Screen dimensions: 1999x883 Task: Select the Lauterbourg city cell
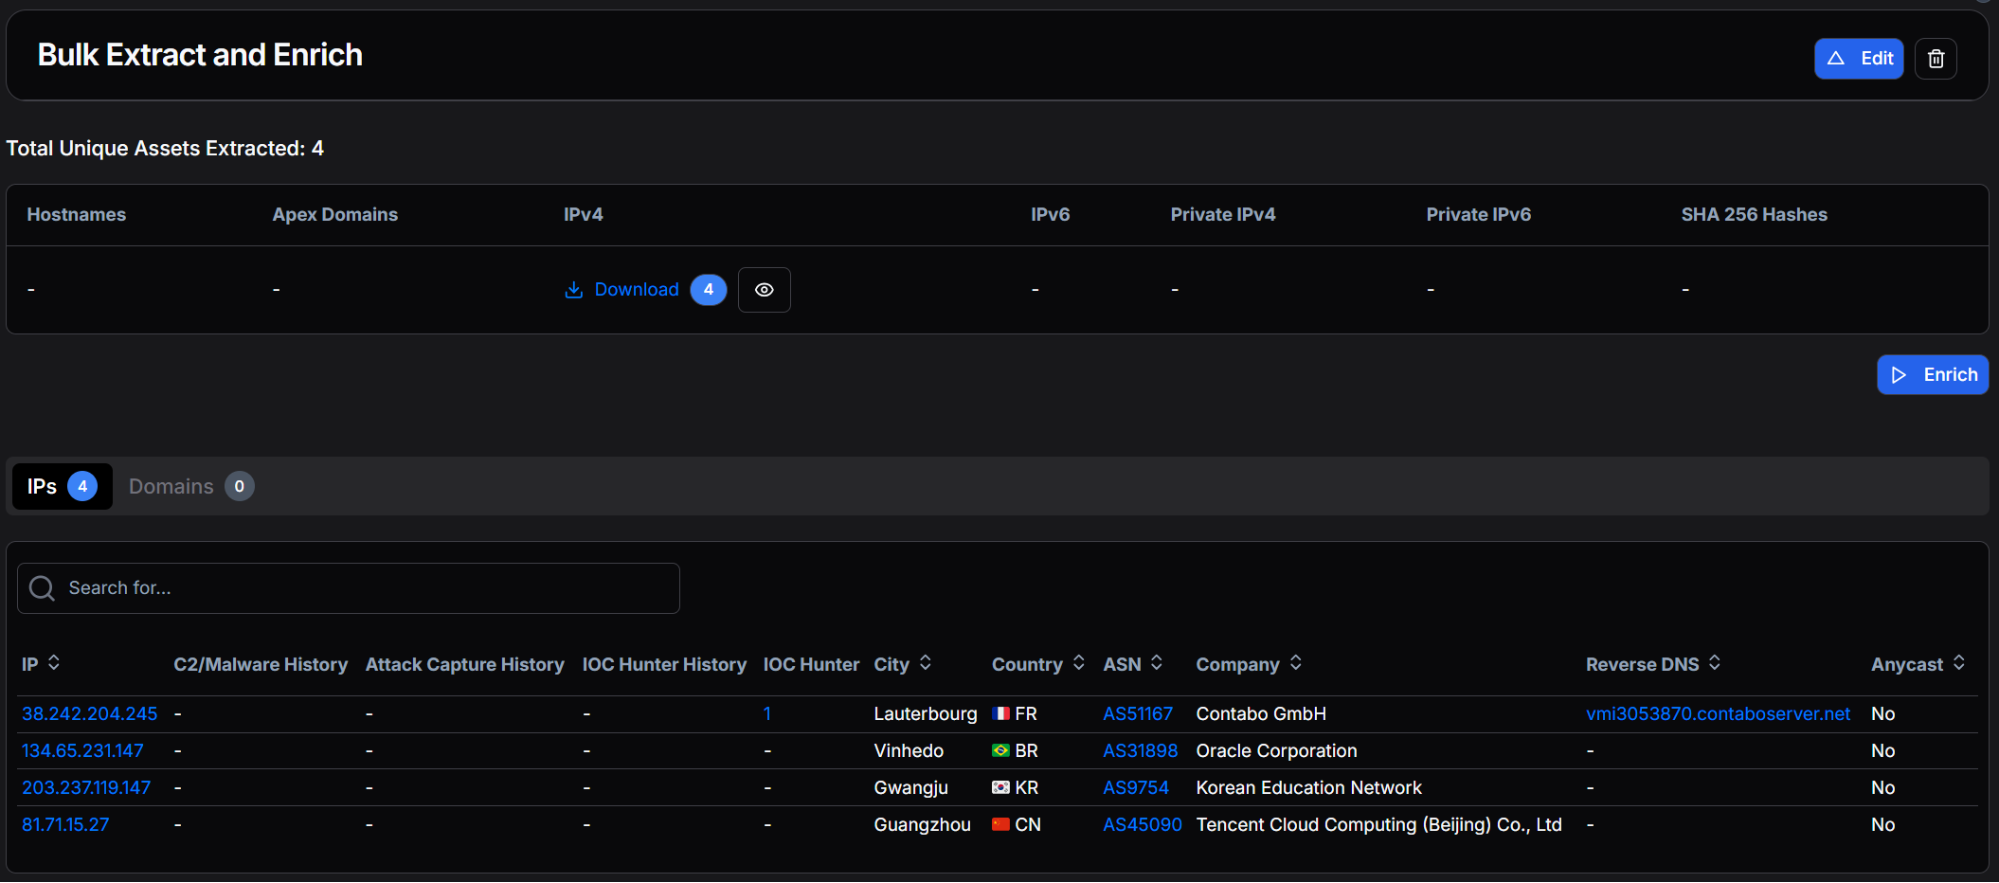tap(926, 714)
